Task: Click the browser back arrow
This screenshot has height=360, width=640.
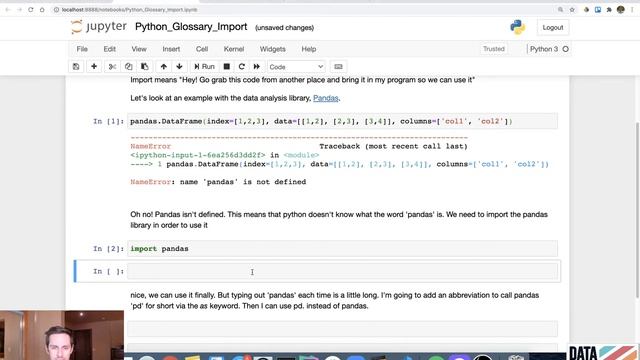Action: click(8, 9)
